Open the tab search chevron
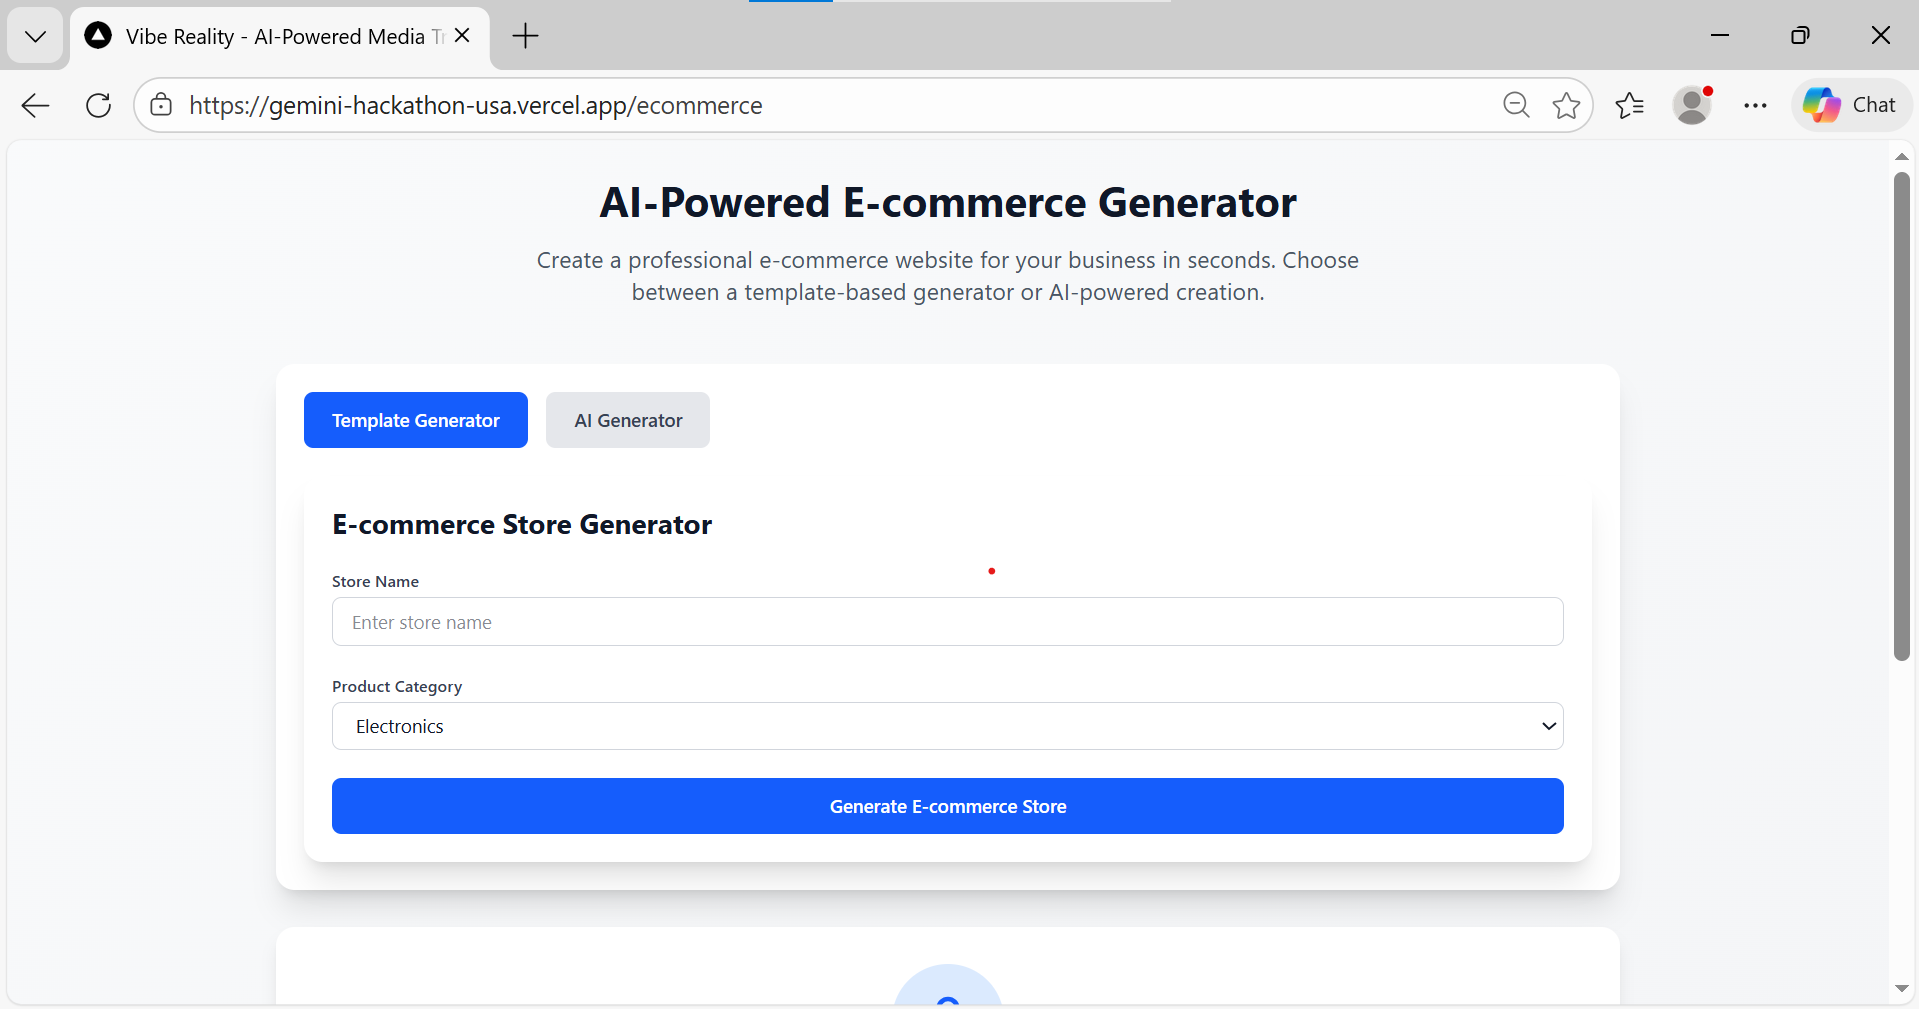The height and width of the screenshot is (1009, 1919). tap(35, 37)
